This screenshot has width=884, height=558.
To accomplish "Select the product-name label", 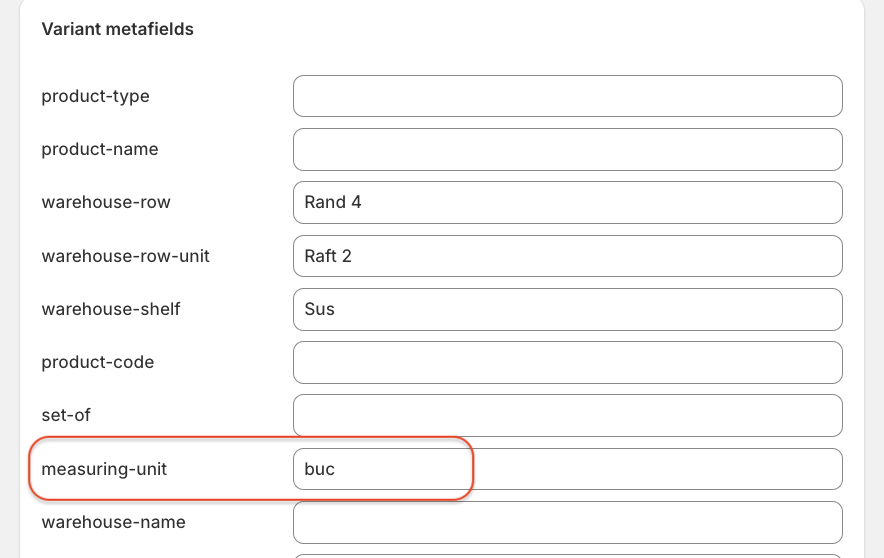I will pos(99,149).
